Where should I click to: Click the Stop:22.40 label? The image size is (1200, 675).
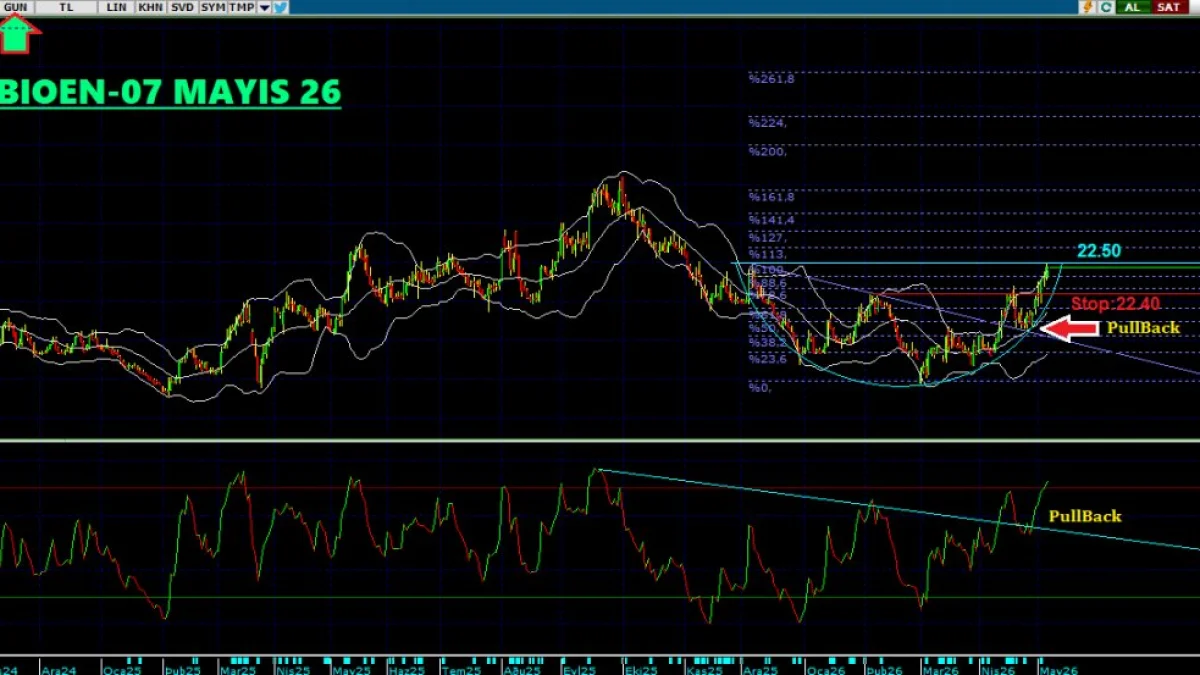pyautogui.click(x=1115, y=304)
